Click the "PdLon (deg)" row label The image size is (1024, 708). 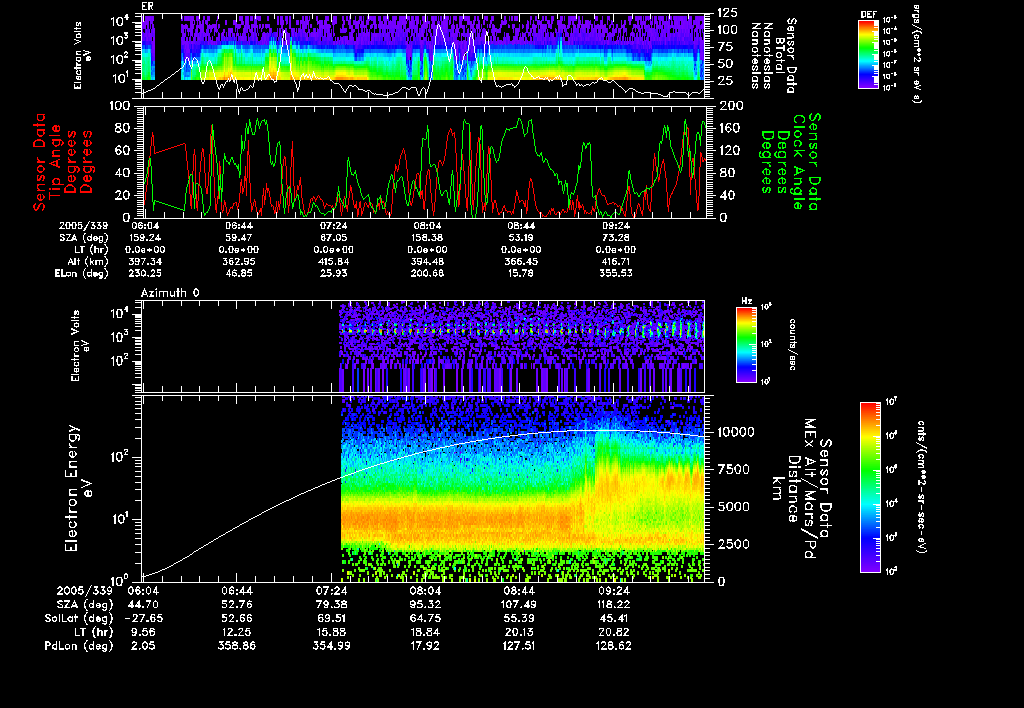pos(79,646)
